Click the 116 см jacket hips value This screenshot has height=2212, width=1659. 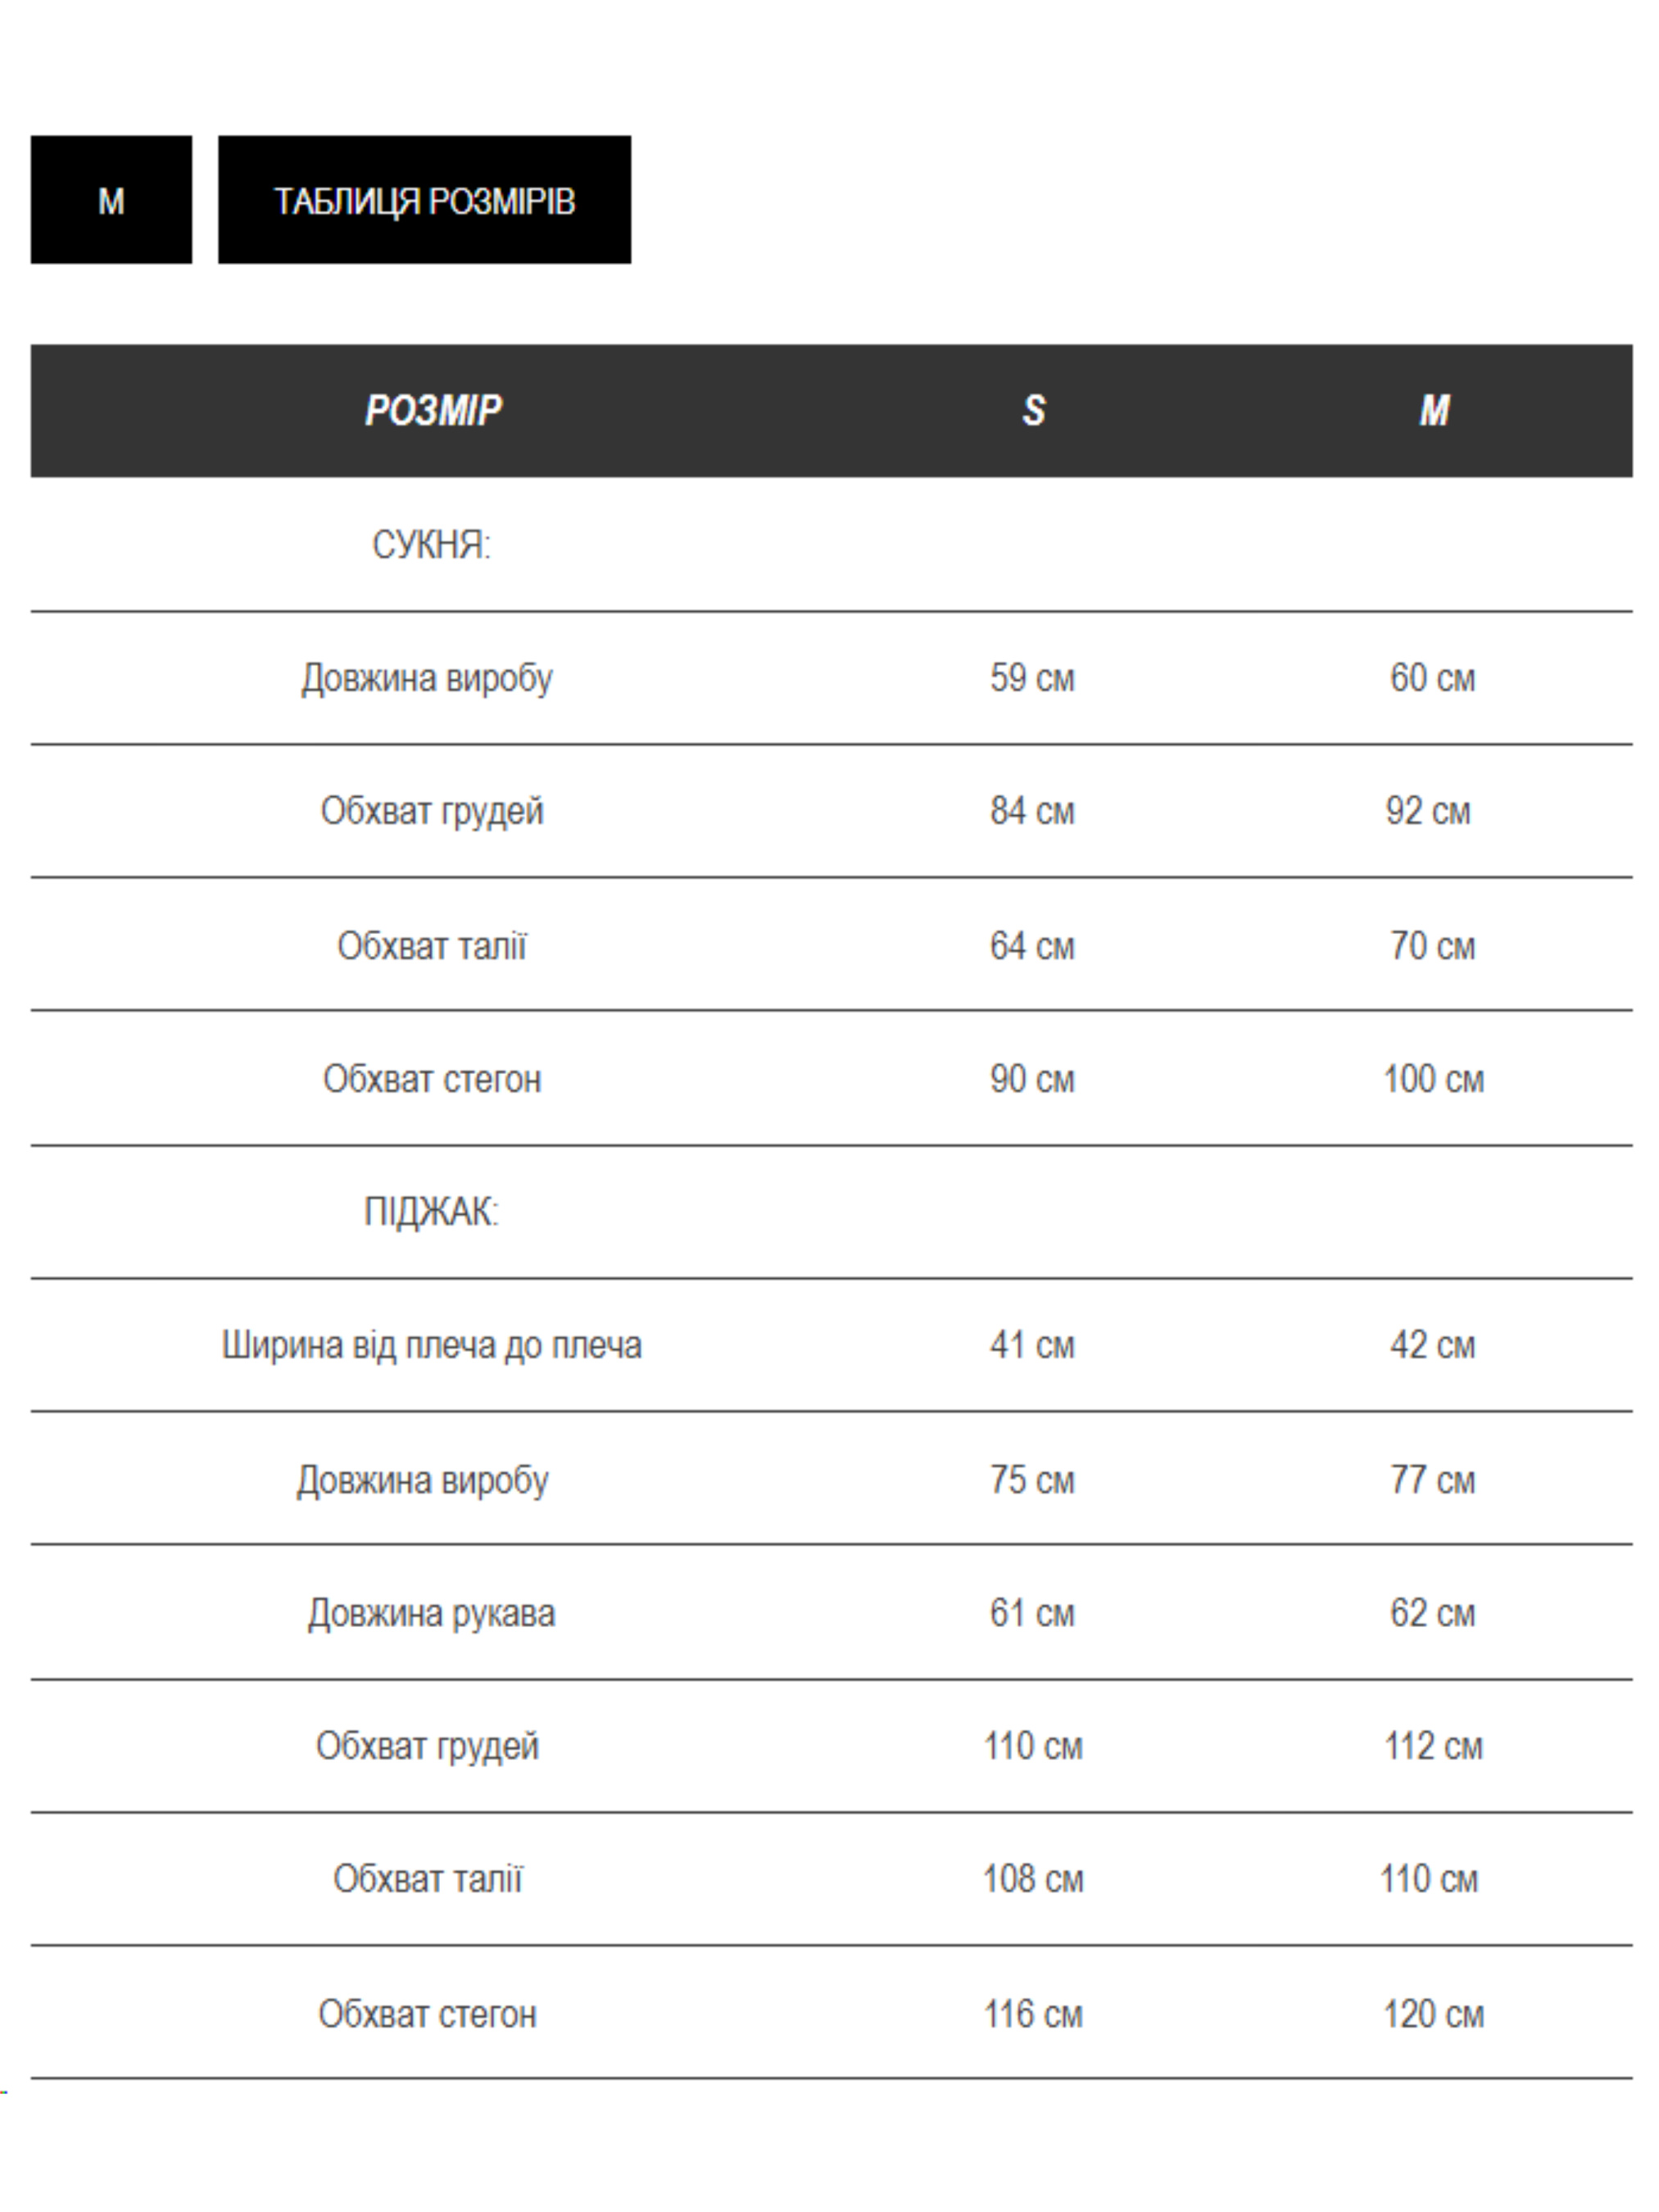coord(1033,2014)
